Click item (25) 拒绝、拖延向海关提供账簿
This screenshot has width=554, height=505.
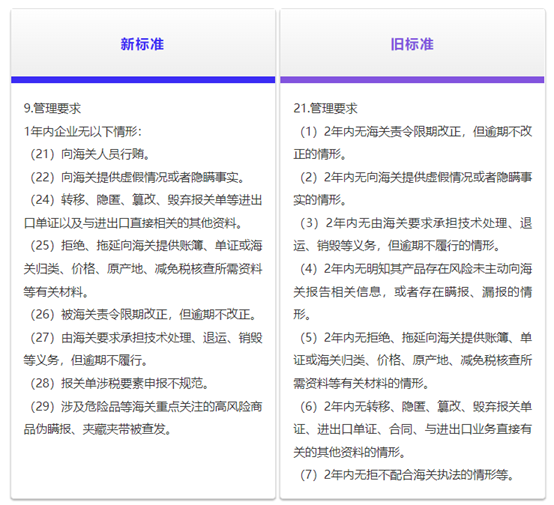(143, 269)
